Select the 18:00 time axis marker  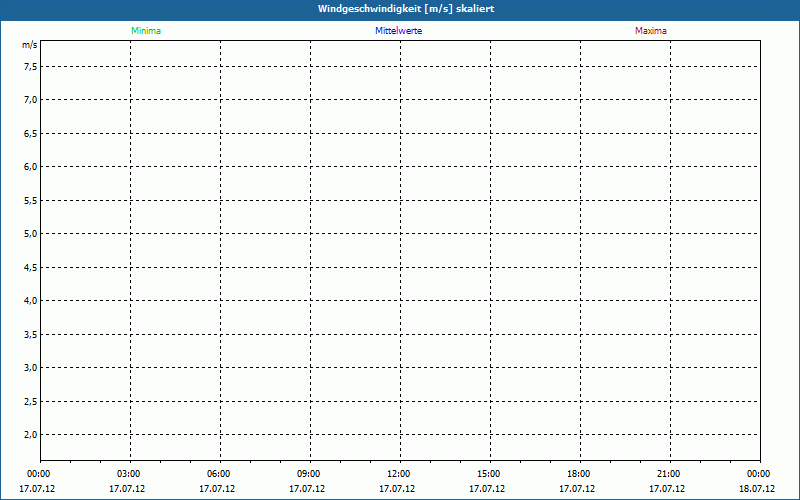[578, 474]
